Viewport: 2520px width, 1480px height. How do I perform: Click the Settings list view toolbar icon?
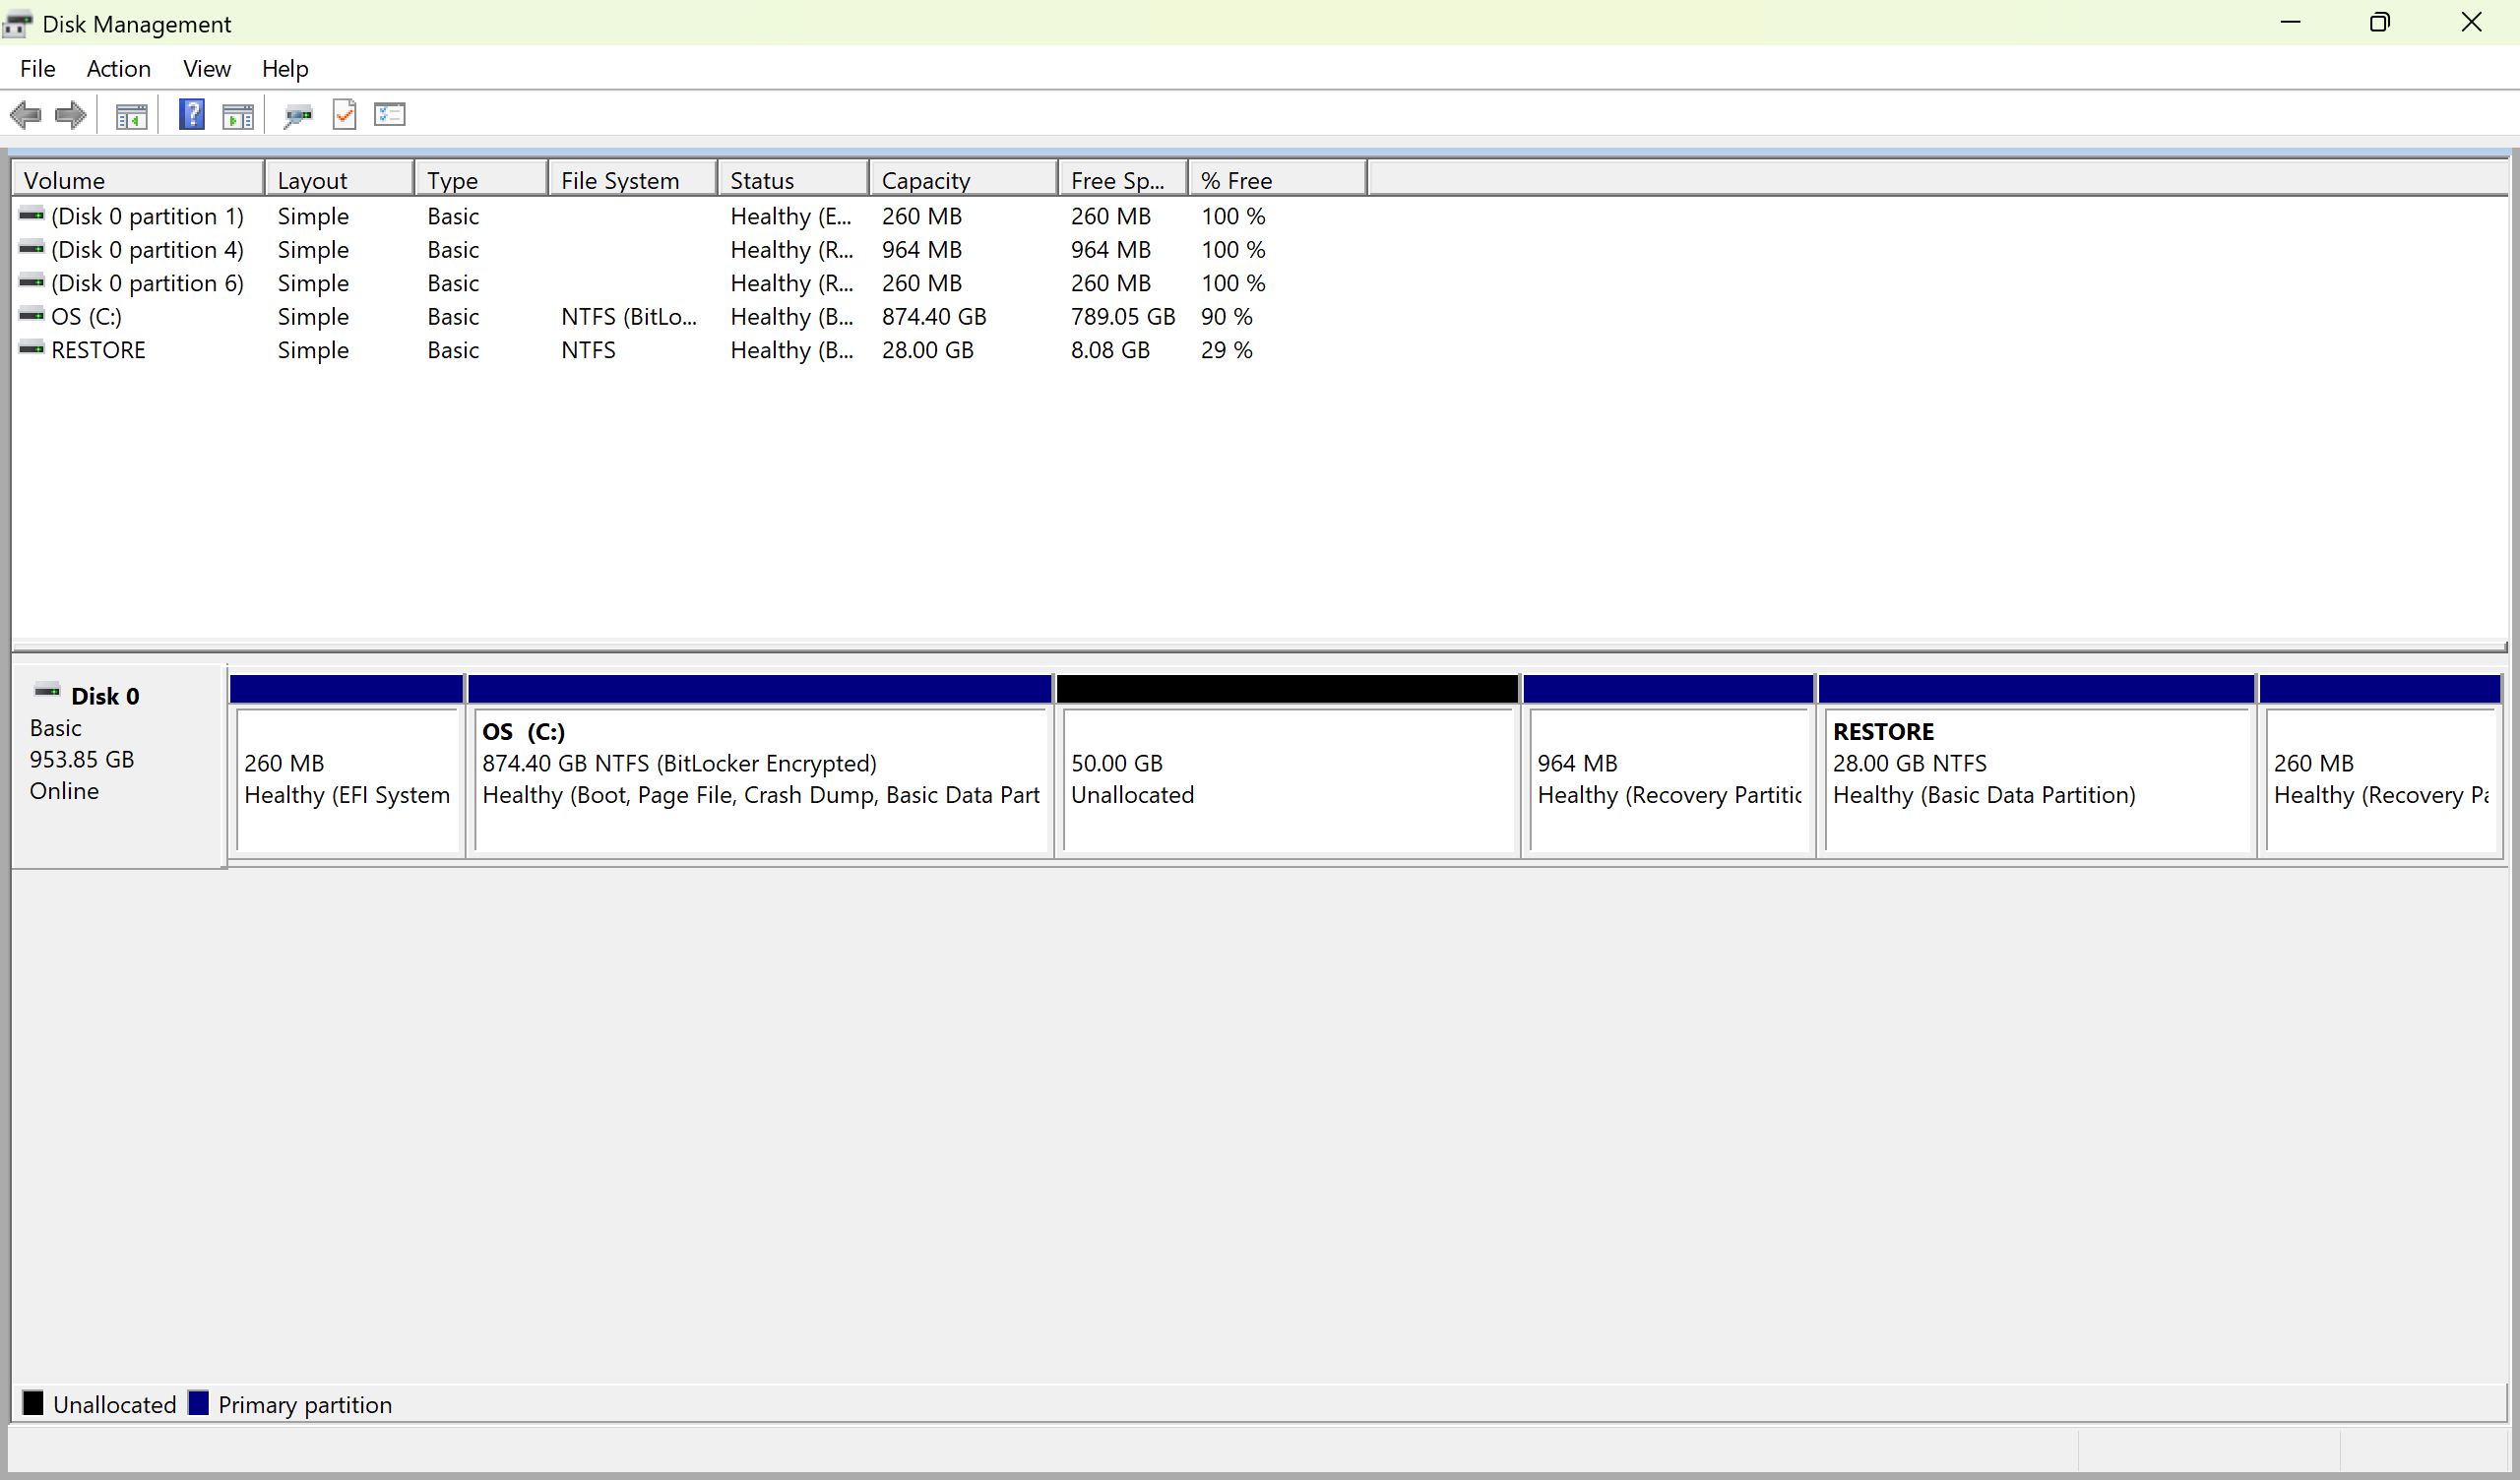pos(389,115)
